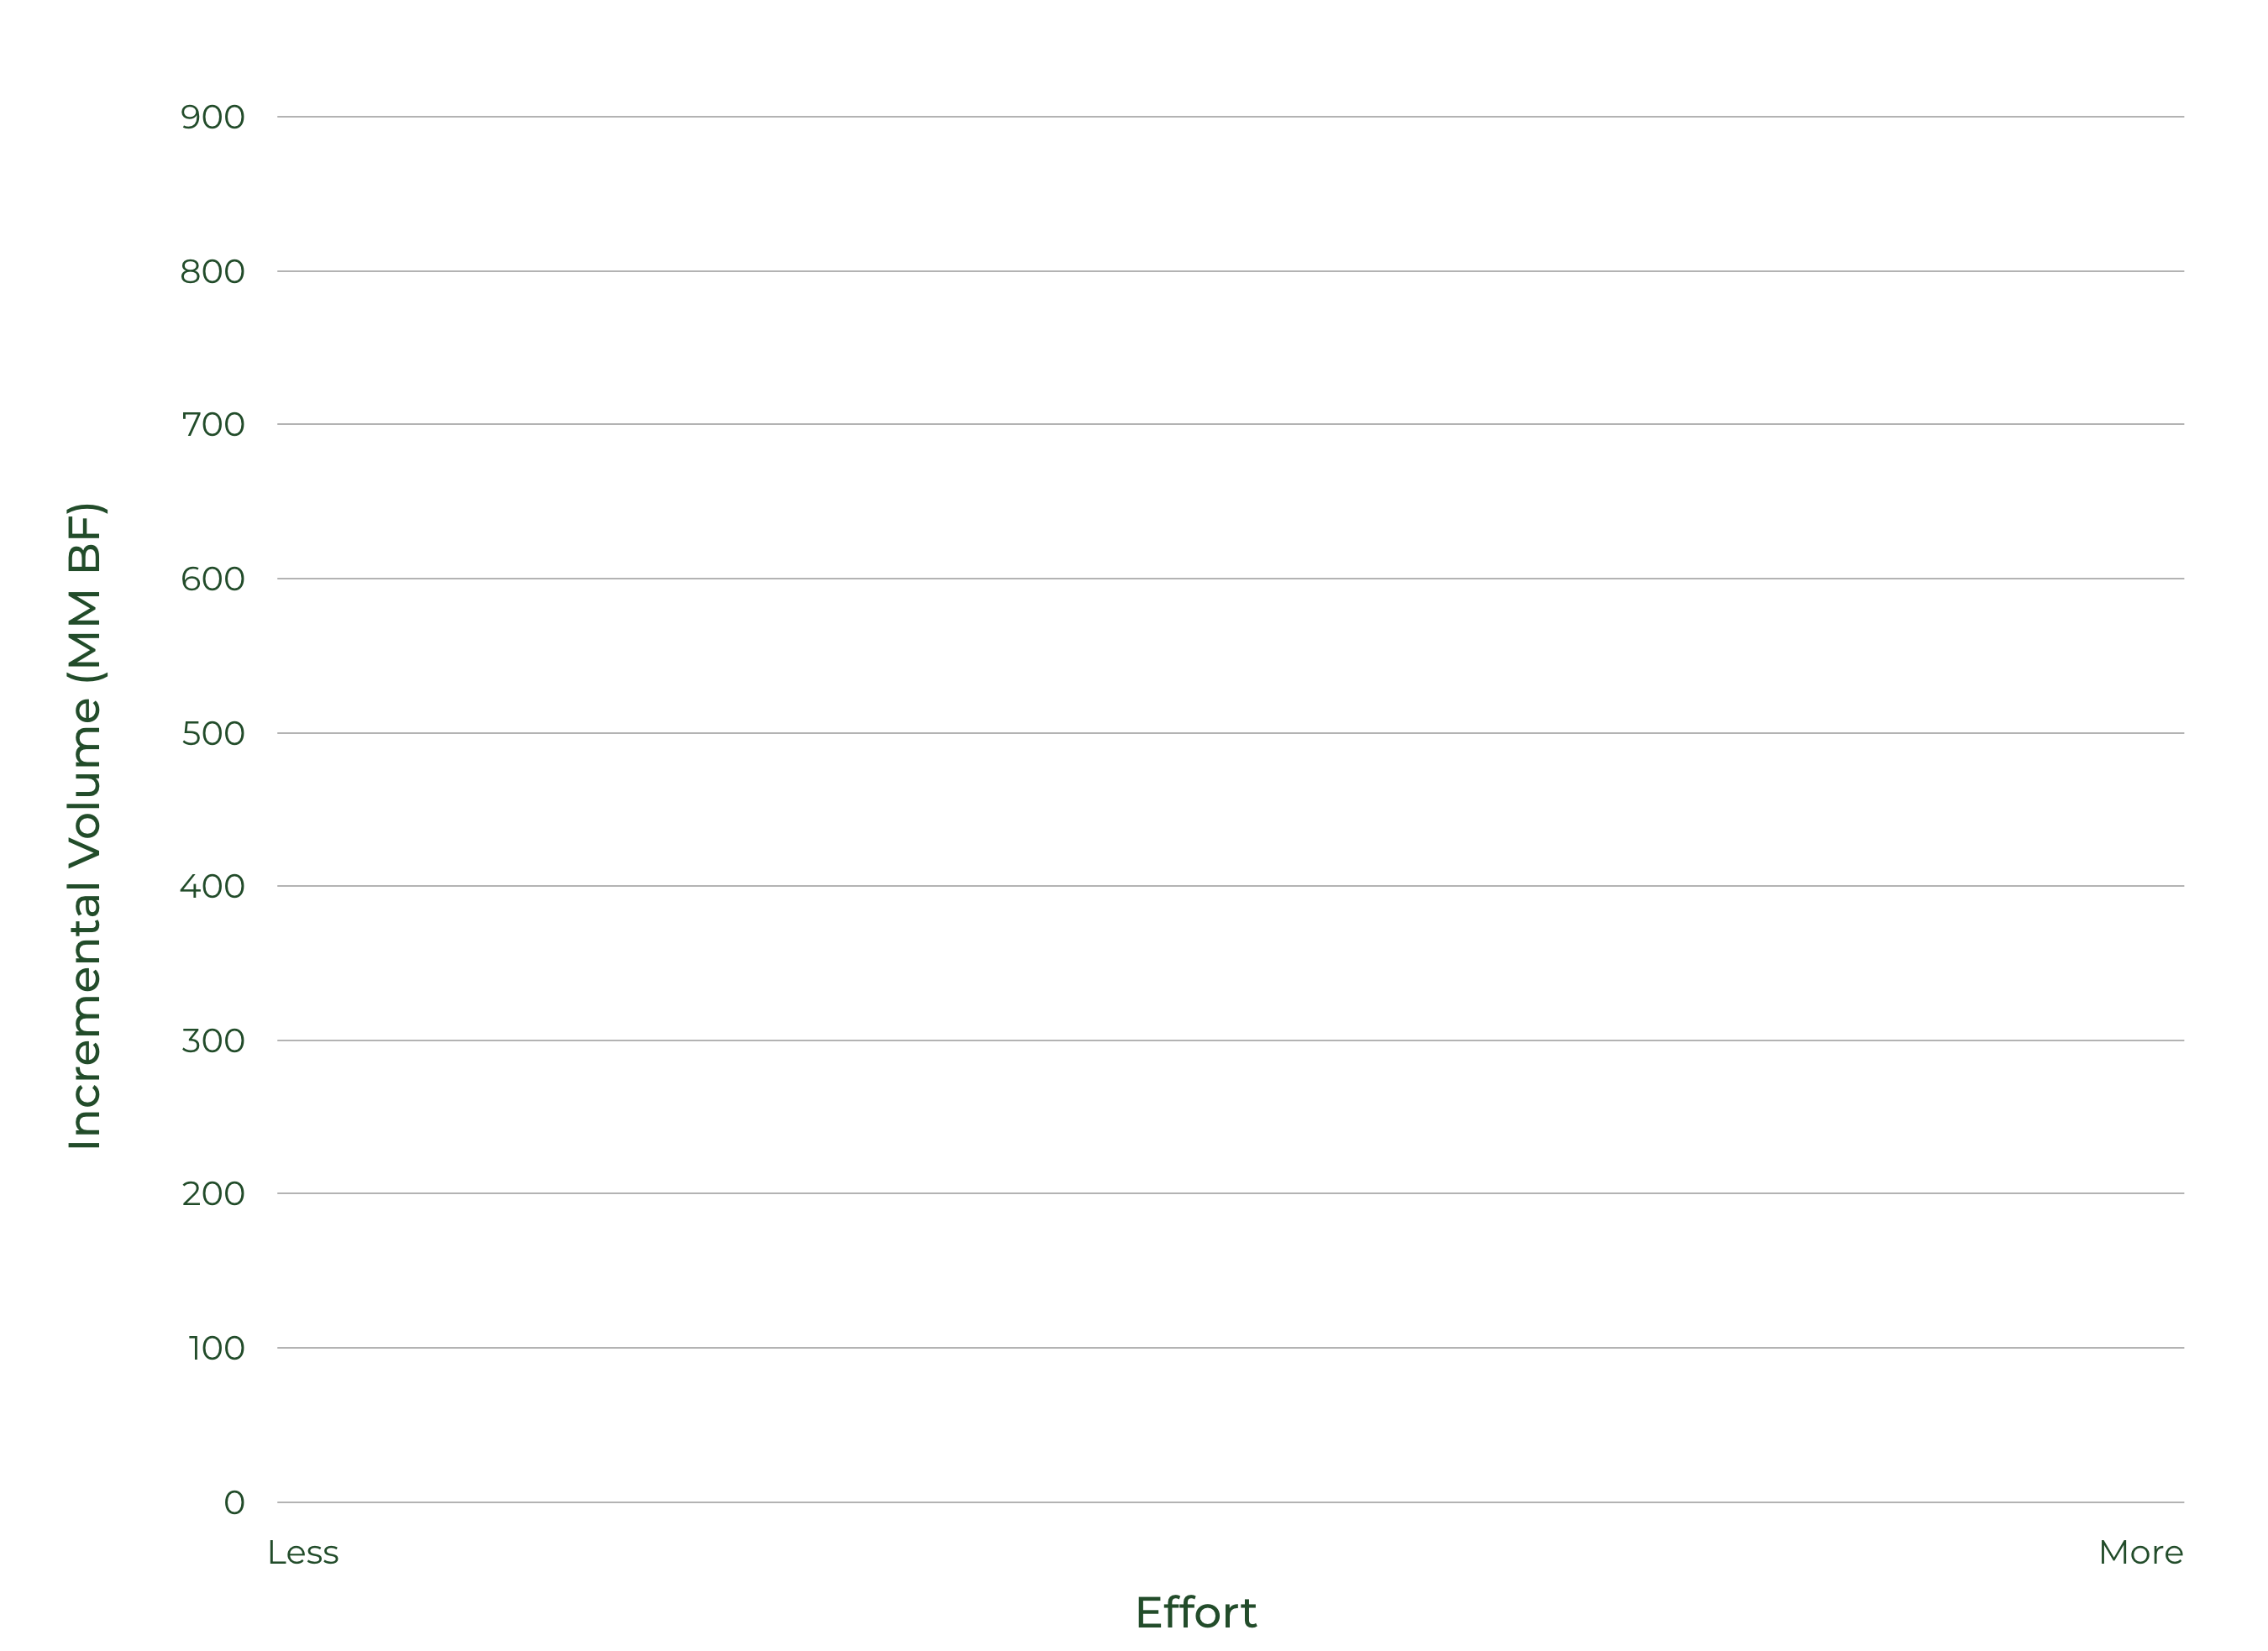The width and height of the screenshot is (2268, 1651).
Task: Click the 900 y-axis tick label
Action: tap(212, 118)
